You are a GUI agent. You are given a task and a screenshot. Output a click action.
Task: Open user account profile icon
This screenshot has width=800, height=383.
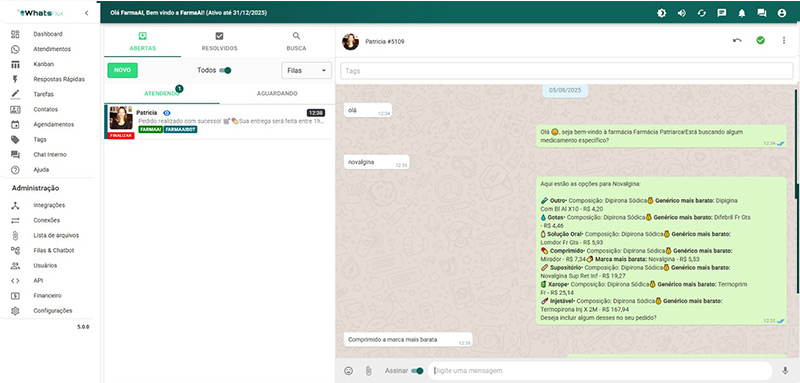coord(782,13)
